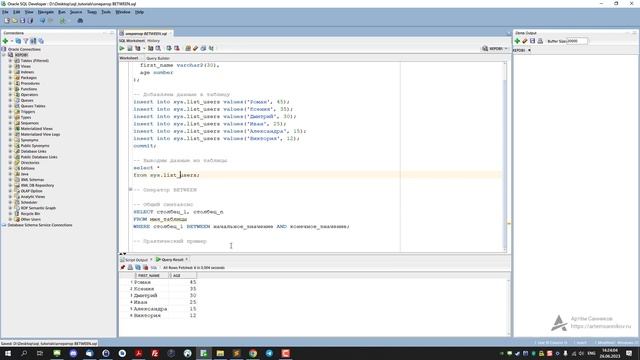Expand the Tables (Filtered) tree node
Screen dimensions: 640x360
(x=10, y=60)
